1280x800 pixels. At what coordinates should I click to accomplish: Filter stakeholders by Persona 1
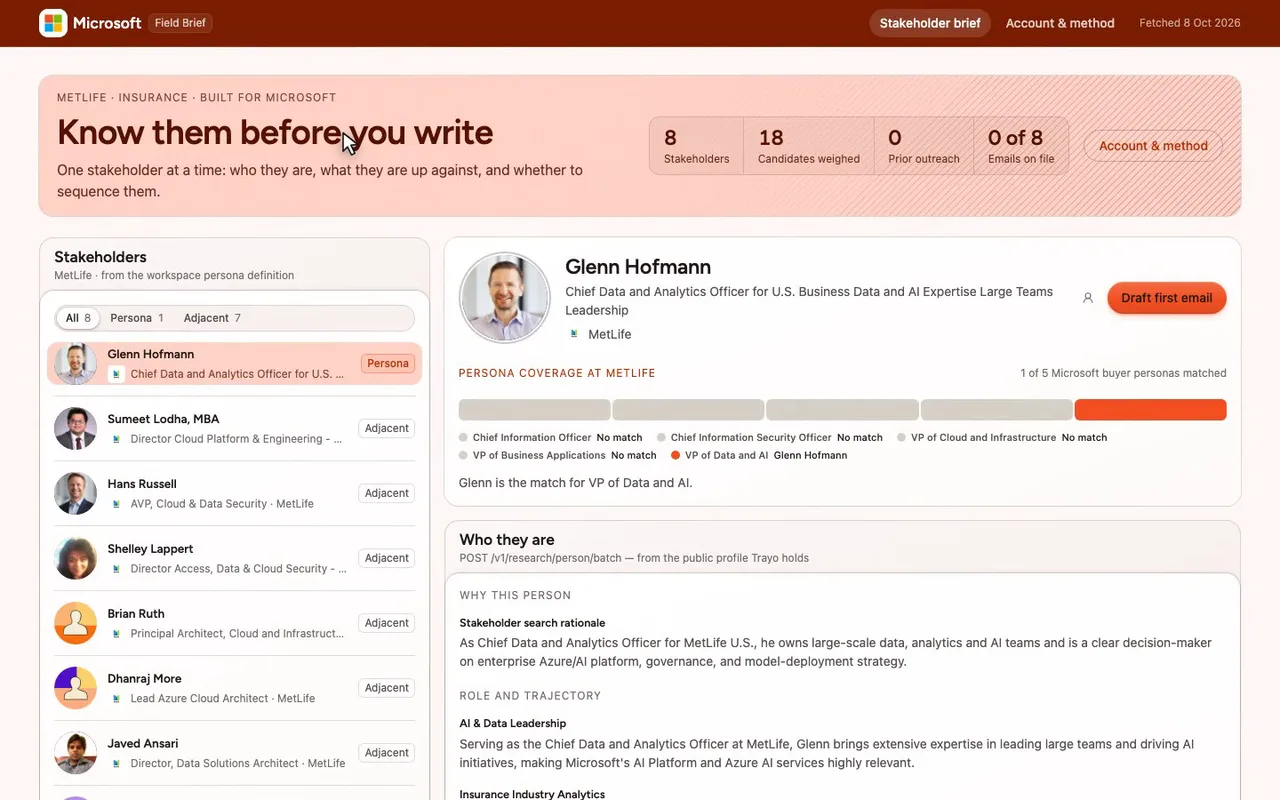tap(137, 318)
